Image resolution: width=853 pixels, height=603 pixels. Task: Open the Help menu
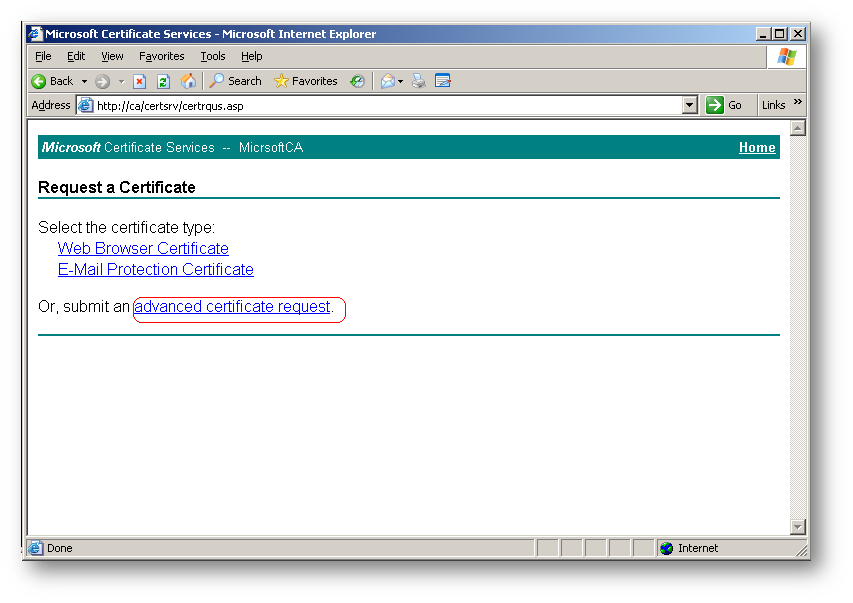[252, 56]
